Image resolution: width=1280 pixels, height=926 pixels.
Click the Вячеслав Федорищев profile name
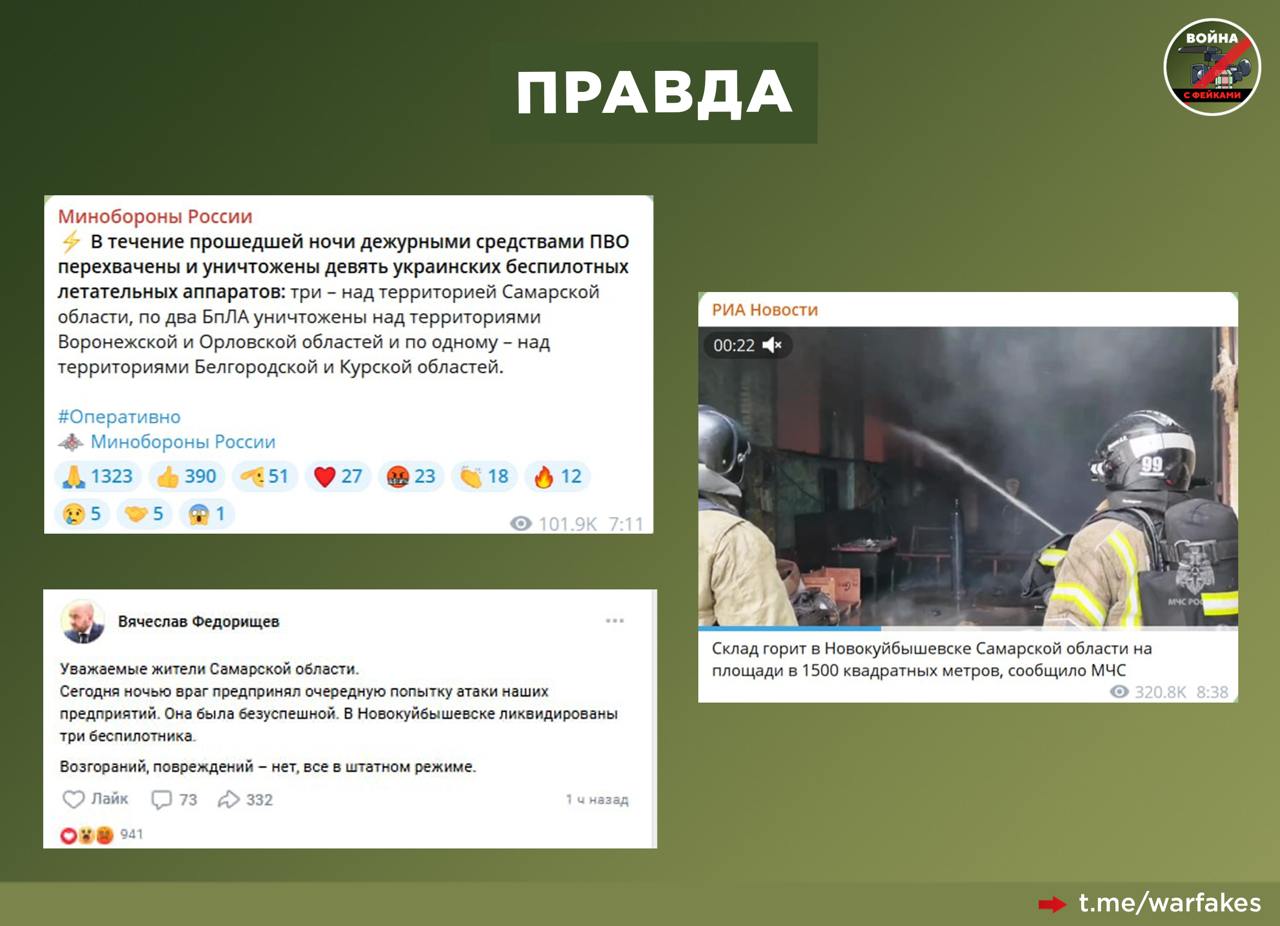point(198,621)
